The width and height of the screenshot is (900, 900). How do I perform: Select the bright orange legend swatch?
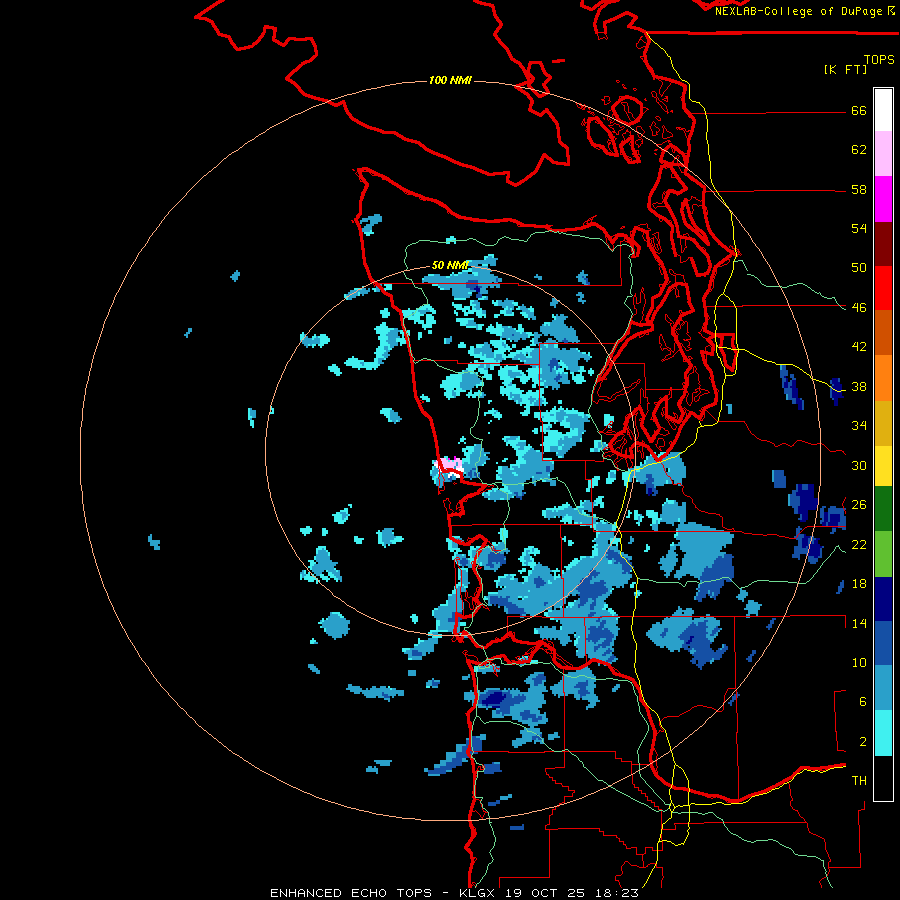click(883, 378)
